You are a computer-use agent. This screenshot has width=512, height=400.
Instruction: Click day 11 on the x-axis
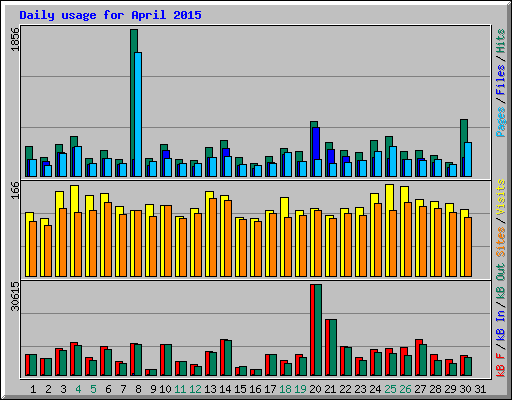(x=180, y=389)
